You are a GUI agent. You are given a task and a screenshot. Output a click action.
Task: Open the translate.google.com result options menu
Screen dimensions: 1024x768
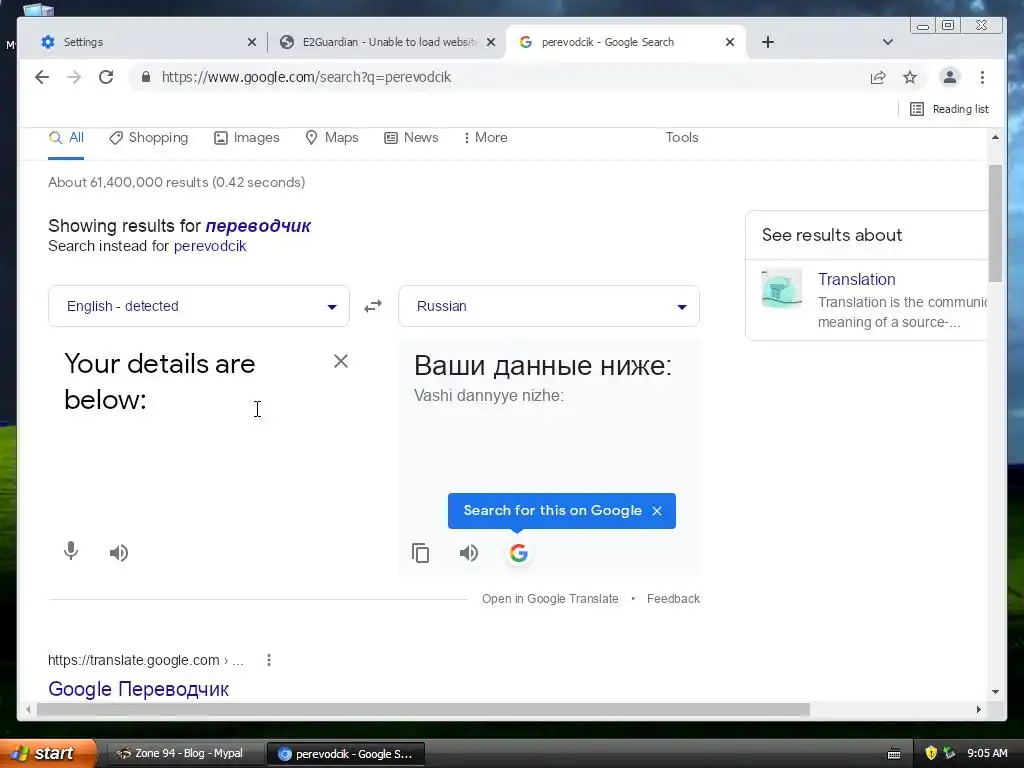pyautogui.click(x=268, y=660)
